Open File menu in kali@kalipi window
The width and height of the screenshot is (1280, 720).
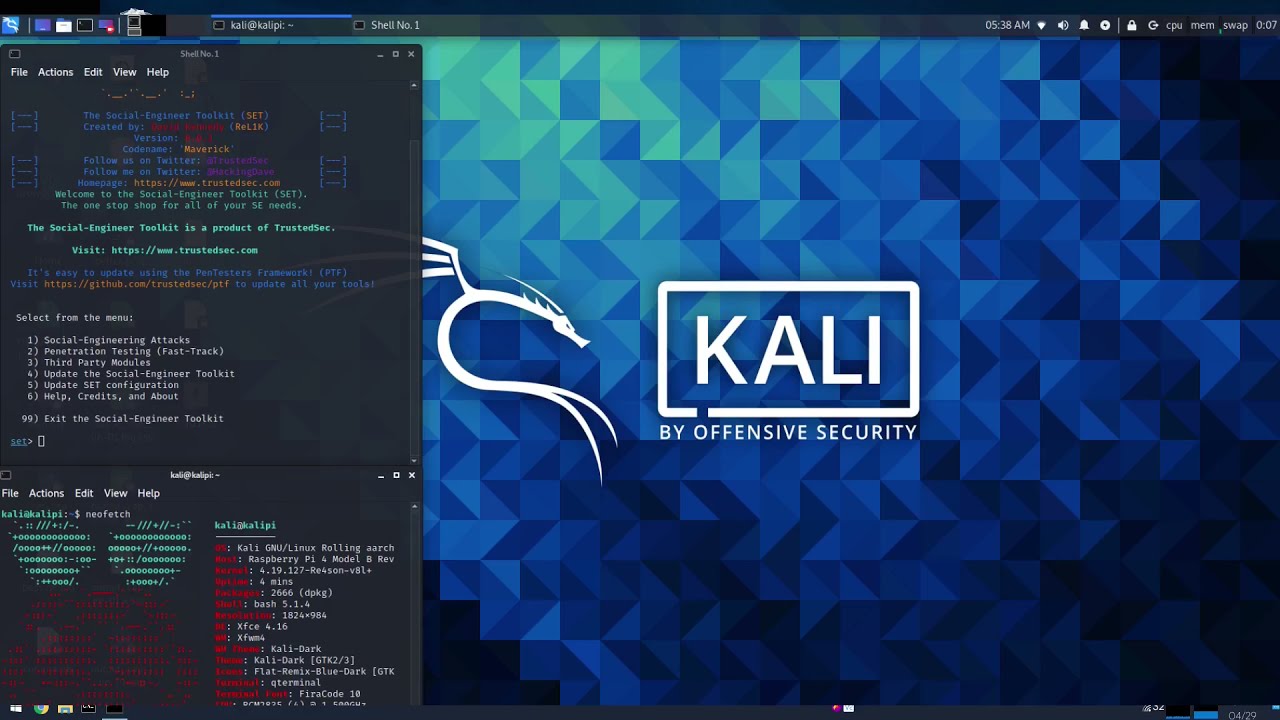pyautogui.click(x=10, y=493)
